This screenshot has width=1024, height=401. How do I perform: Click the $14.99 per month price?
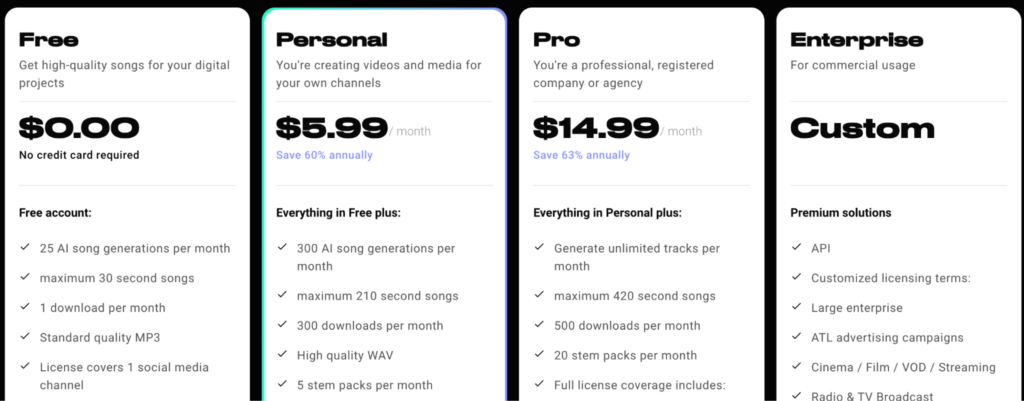pyautogui.click(x=617, y=128)
